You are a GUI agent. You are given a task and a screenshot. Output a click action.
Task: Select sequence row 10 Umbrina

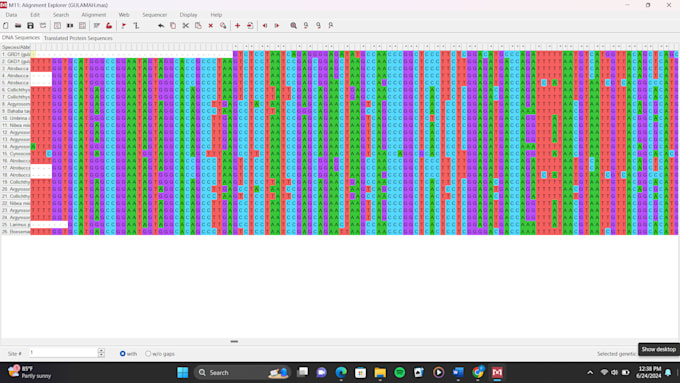click(16, 118)
